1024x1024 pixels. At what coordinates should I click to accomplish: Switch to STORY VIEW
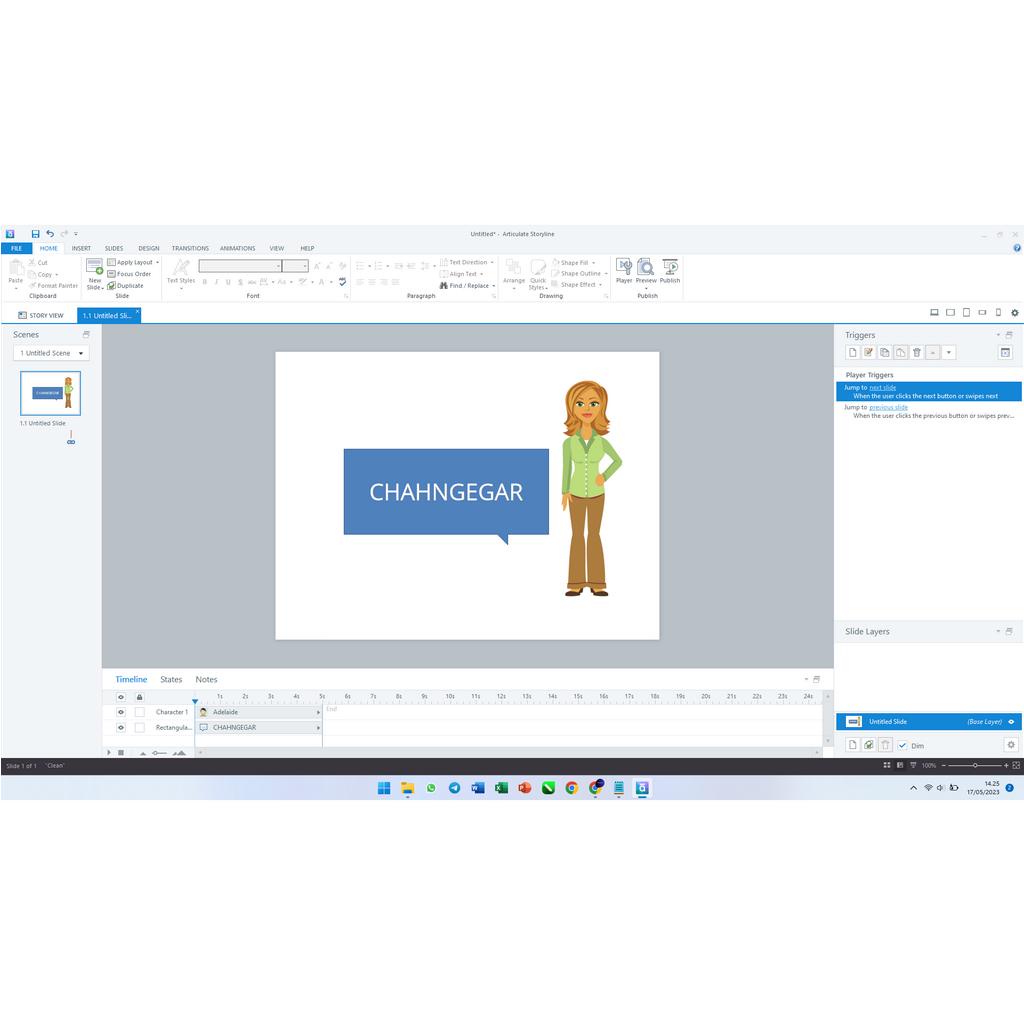click(x=42, y=314)
